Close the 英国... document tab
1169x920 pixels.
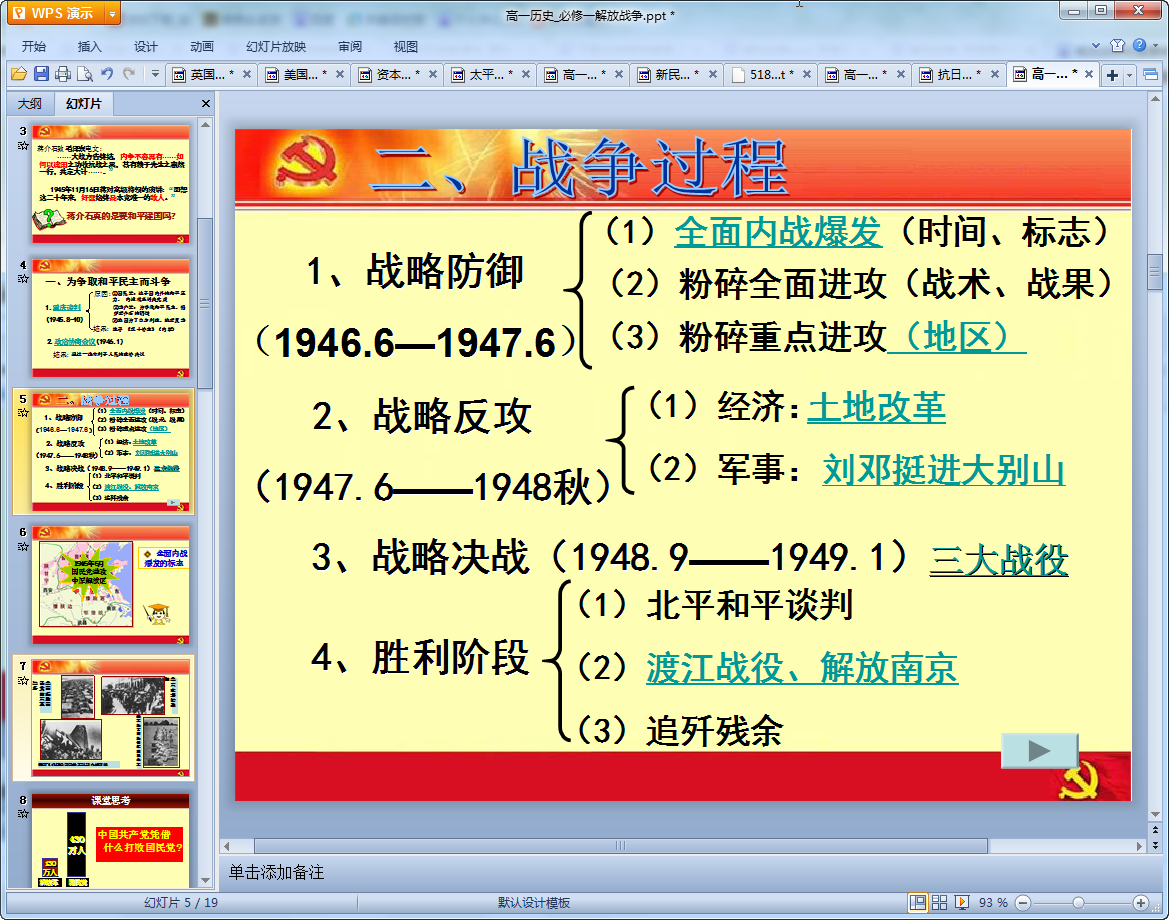(247, 75)
